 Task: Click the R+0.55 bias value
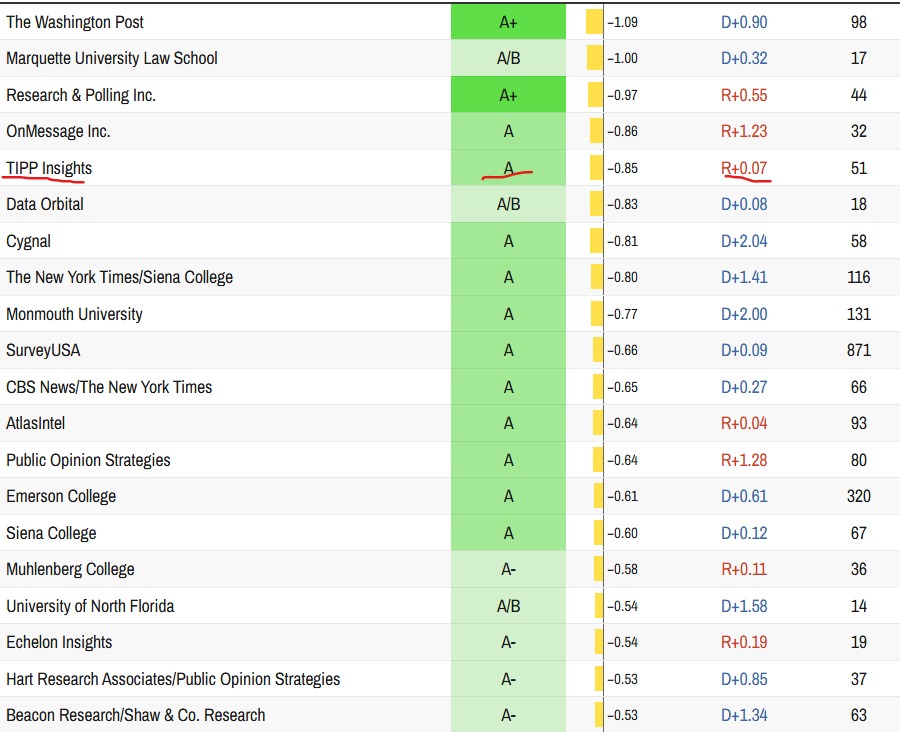744,95
